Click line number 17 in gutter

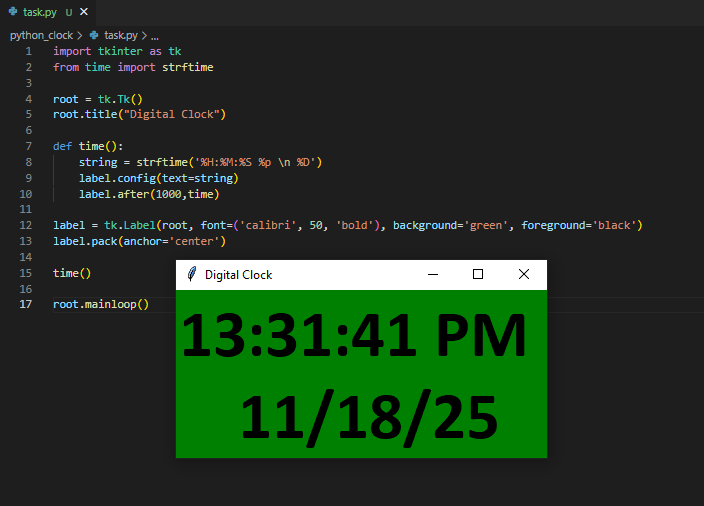[x=26, y=304]
